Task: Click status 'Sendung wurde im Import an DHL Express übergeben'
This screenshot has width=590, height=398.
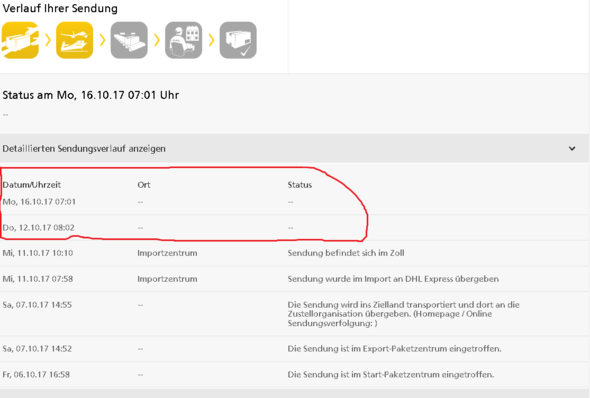Action: coord(393,279)
